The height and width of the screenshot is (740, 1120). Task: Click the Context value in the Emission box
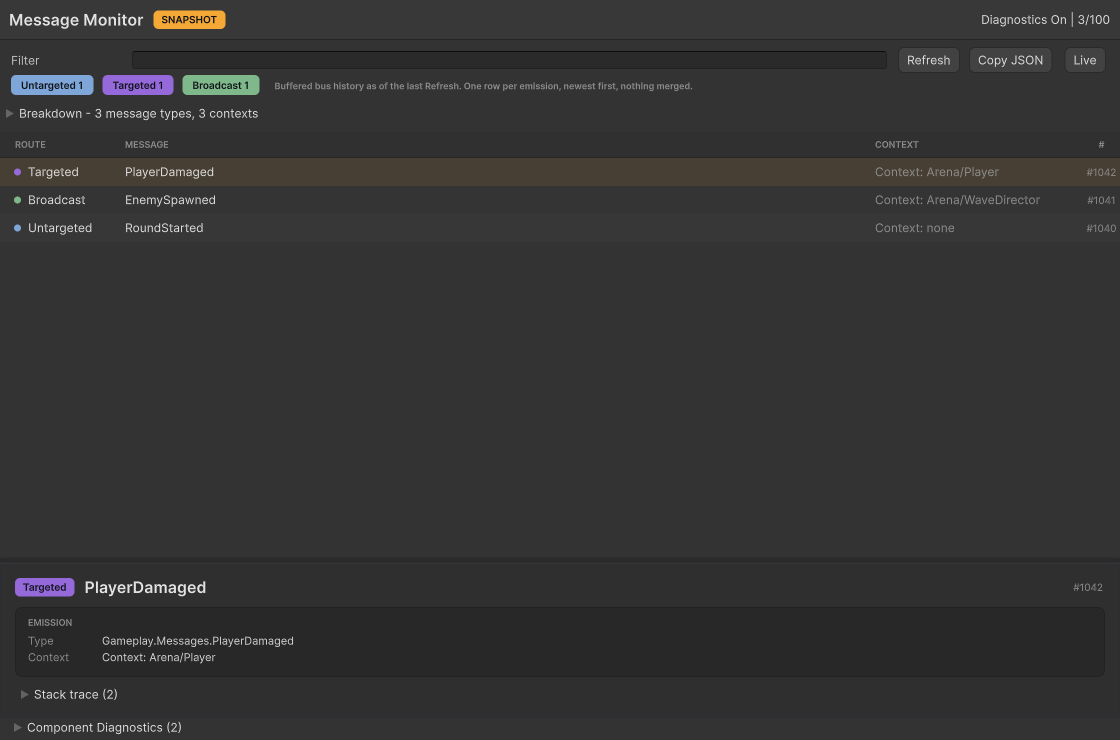tap(159, 657)
